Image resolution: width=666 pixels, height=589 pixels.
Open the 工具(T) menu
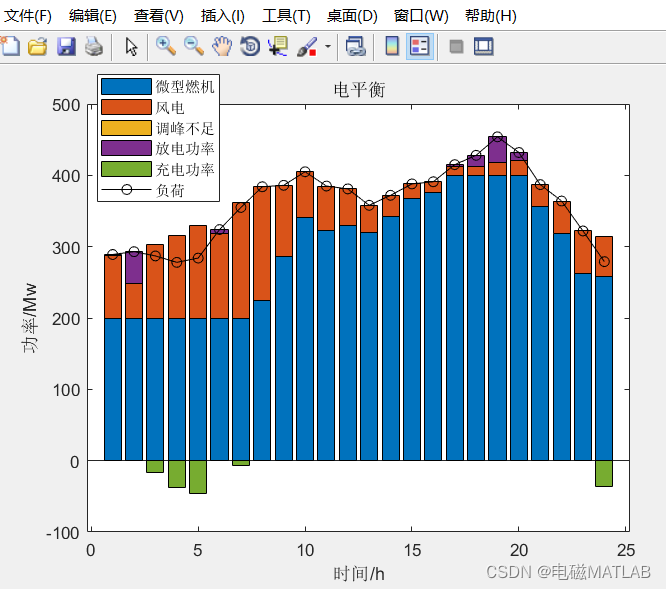pos(286,16)
